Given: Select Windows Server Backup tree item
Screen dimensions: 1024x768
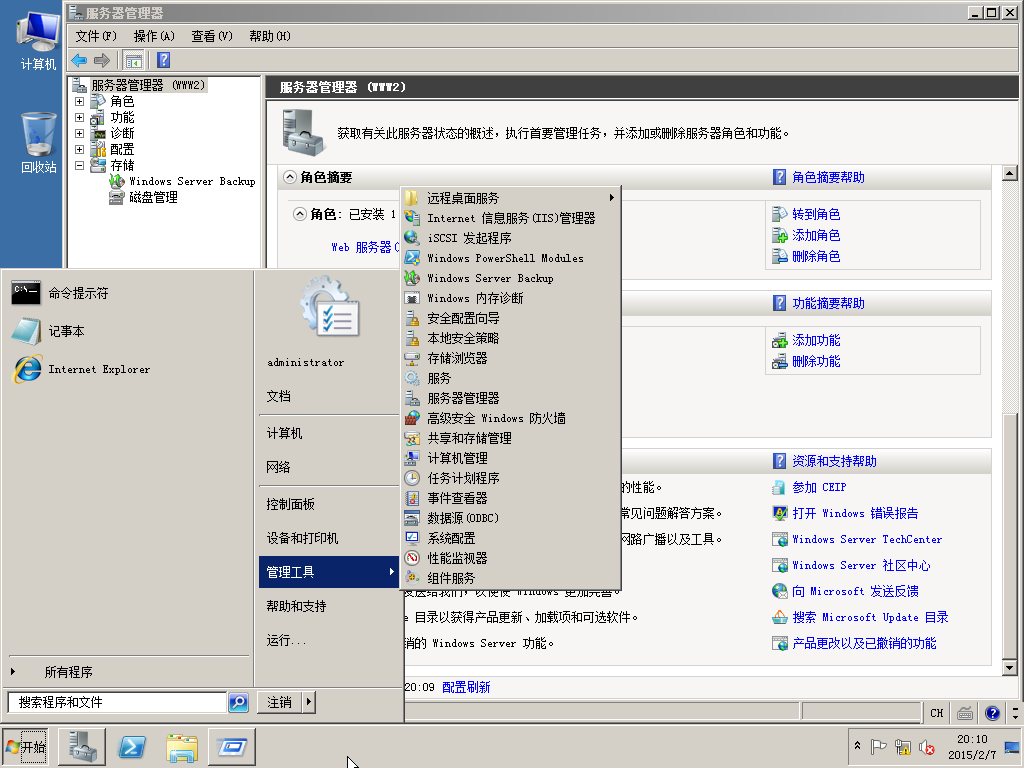Looking at the screenshot, I should (x=192, y=182).
